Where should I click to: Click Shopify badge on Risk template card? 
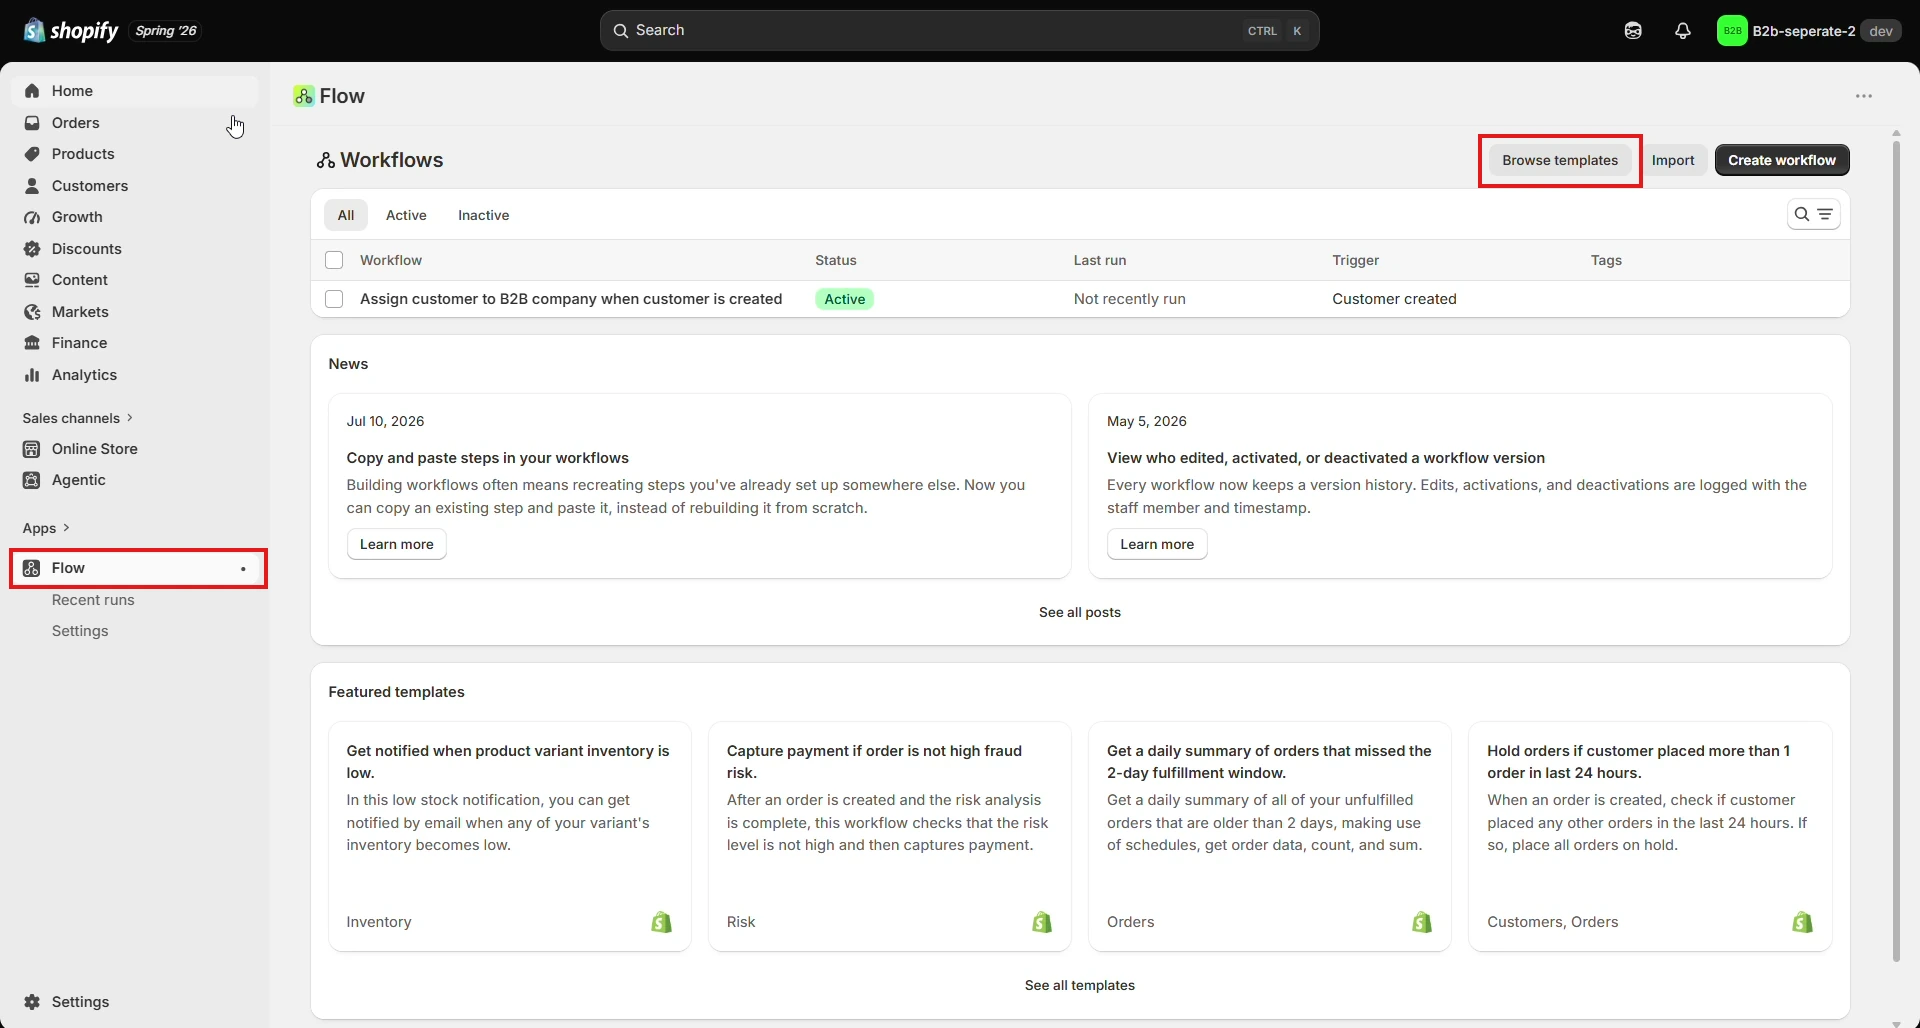[1042, 922]
